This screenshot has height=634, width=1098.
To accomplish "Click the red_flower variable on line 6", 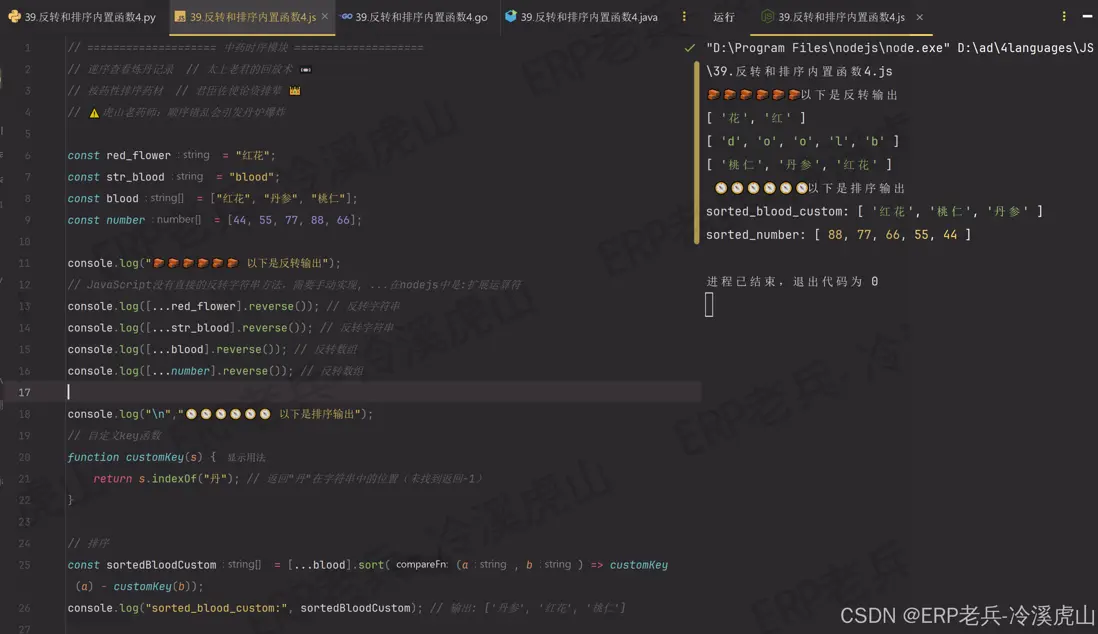I will [139, 156].
